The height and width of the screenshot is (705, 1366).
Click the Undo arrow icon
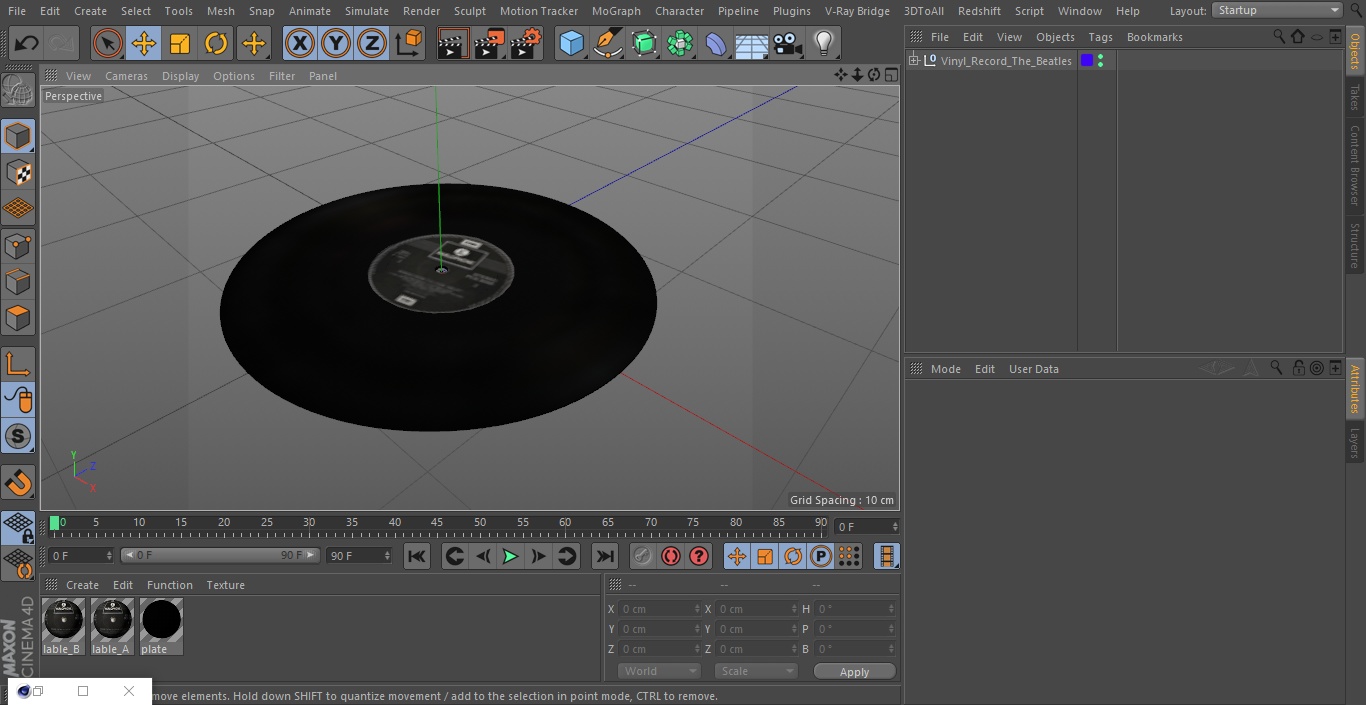coord(27,44)
